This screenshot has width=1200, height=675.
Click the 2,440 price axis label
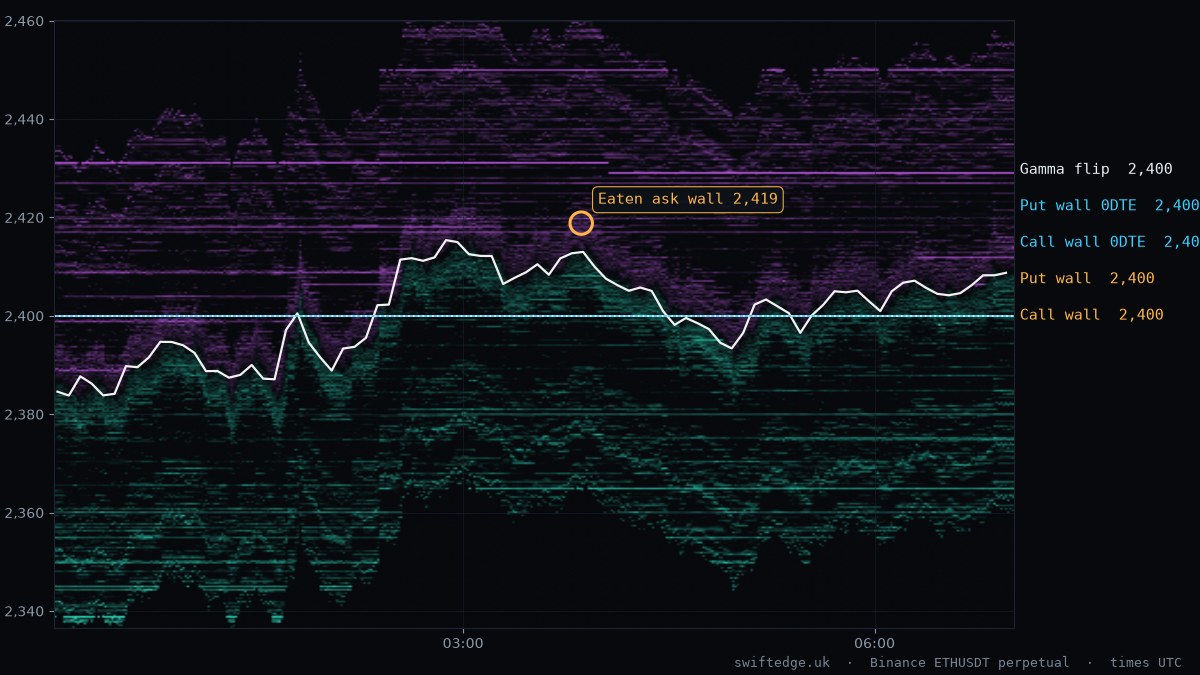[x=24, y=120]
